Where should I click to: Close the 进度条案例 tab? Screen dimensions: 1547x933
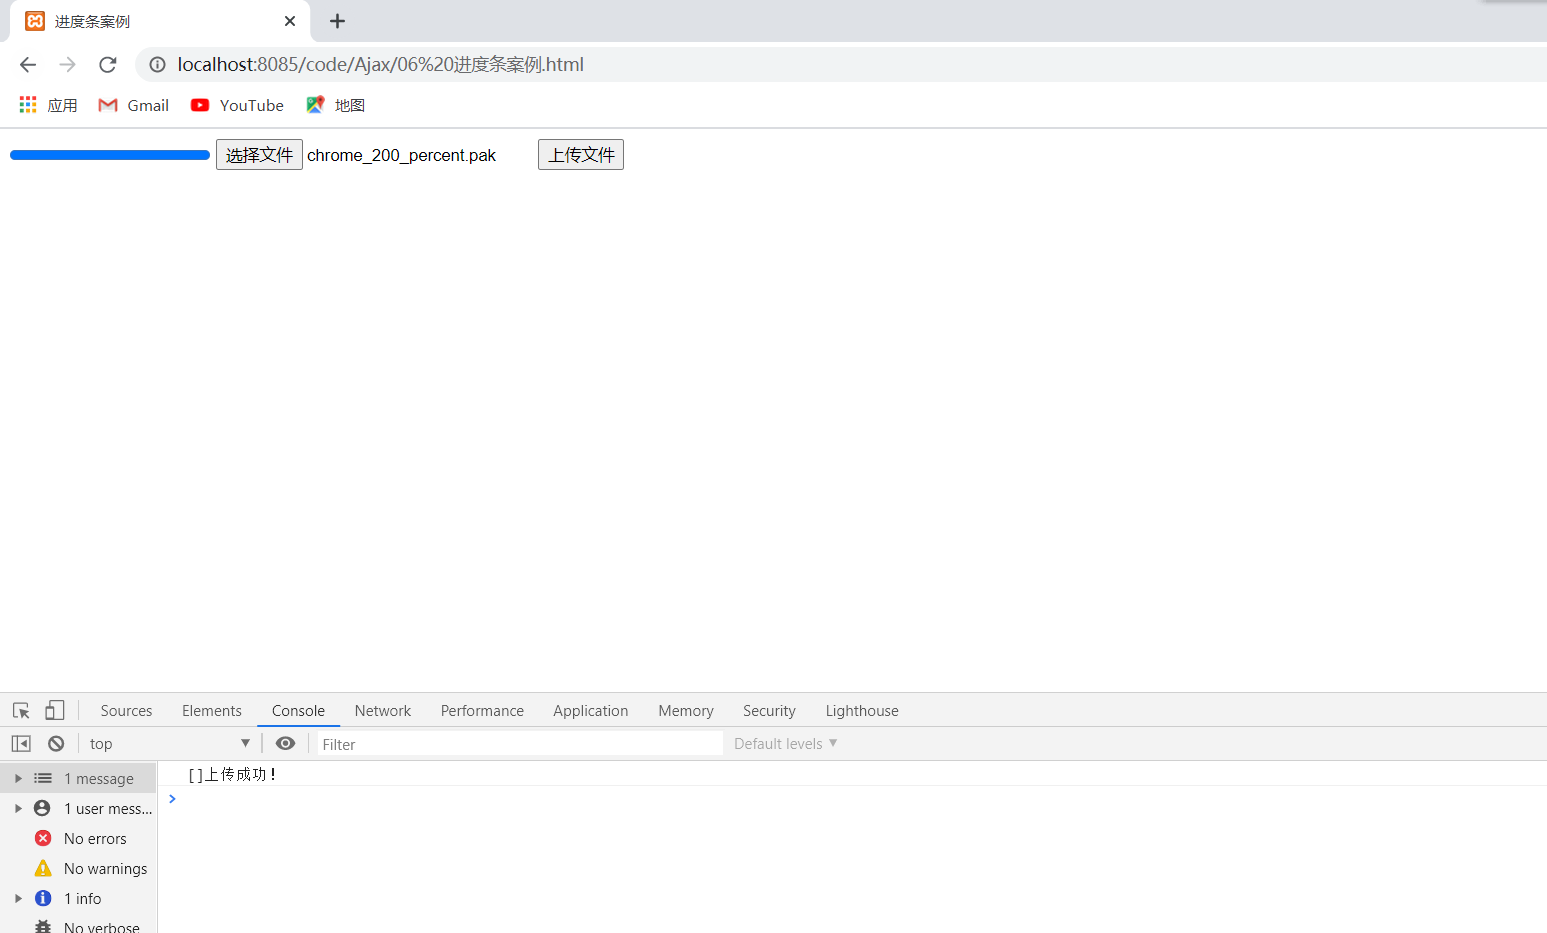point(290,21)
